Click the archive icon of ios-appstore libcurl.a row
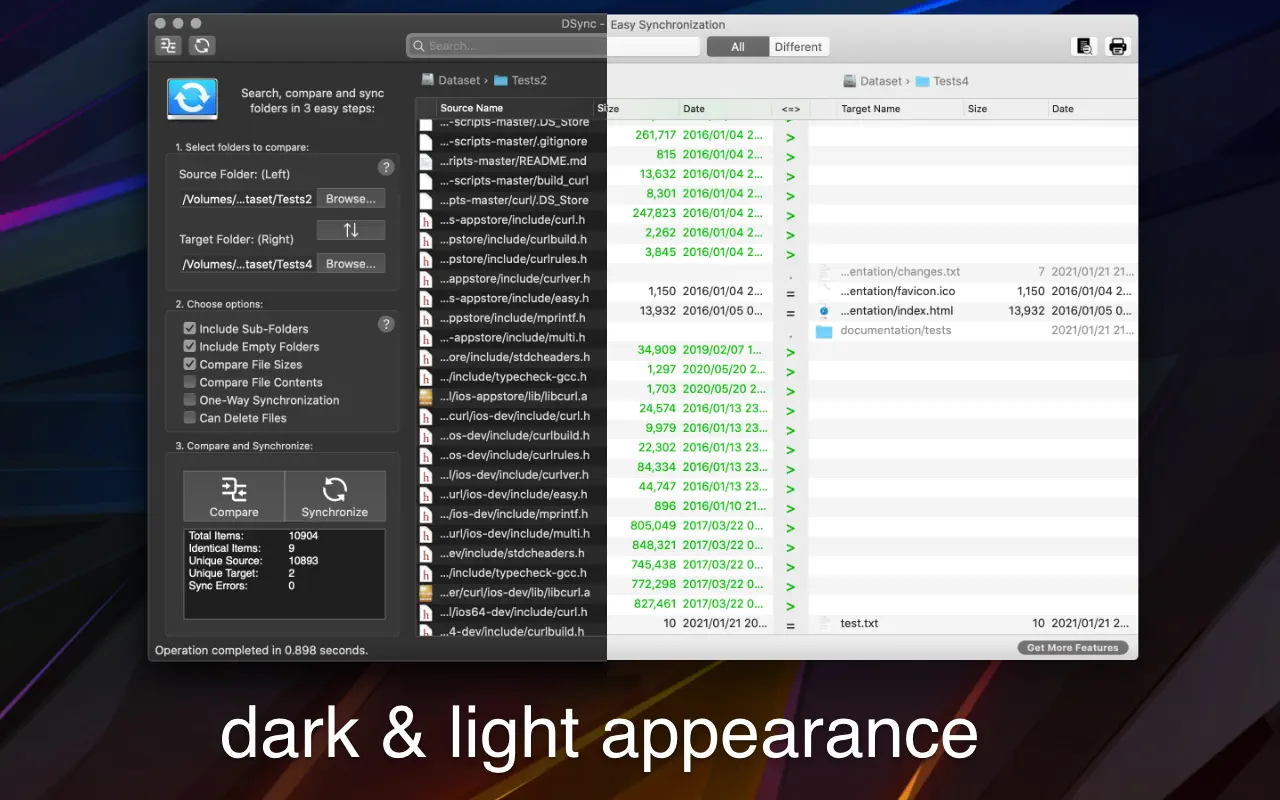 coord(426,396)
